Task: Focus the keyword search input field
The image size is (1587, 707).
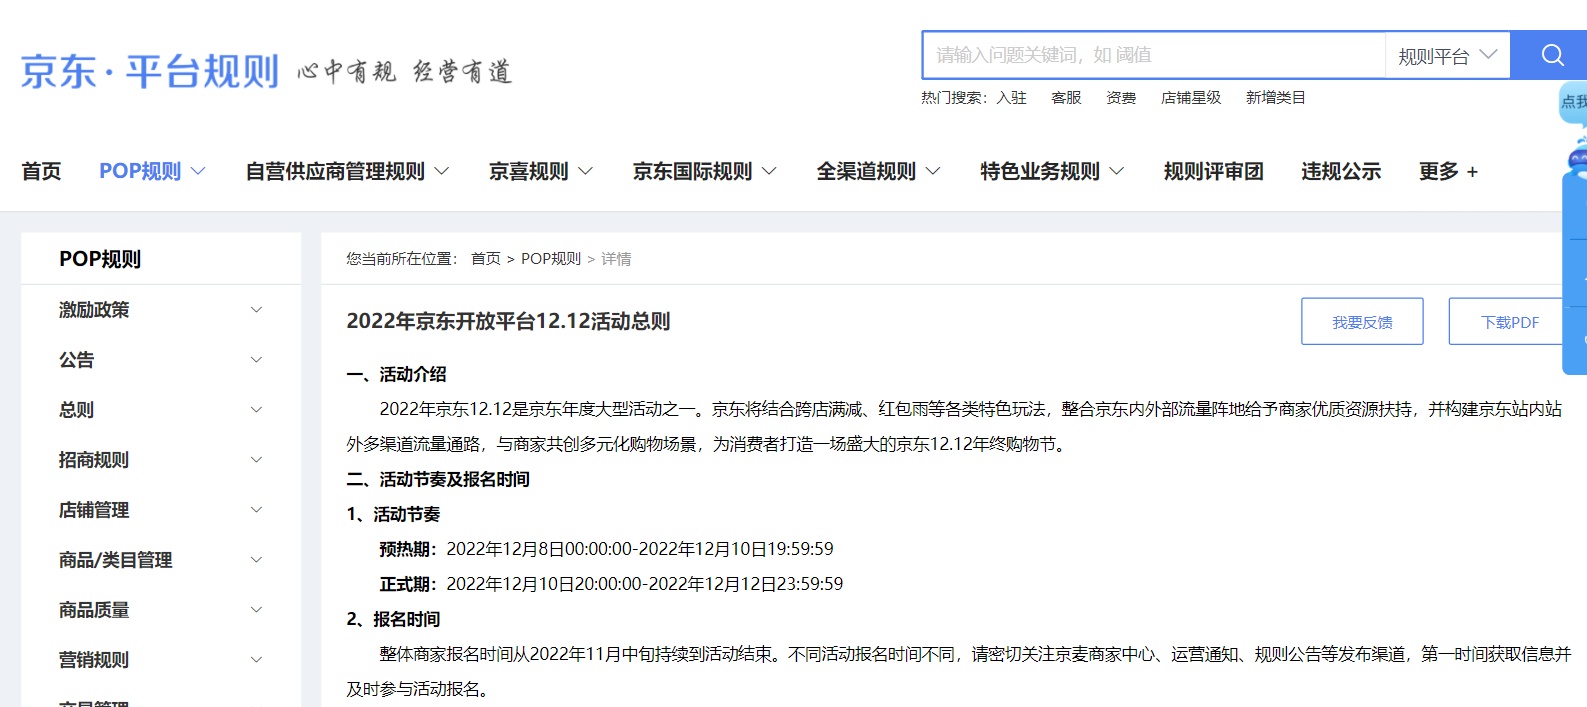Action: coord(1154,55)
